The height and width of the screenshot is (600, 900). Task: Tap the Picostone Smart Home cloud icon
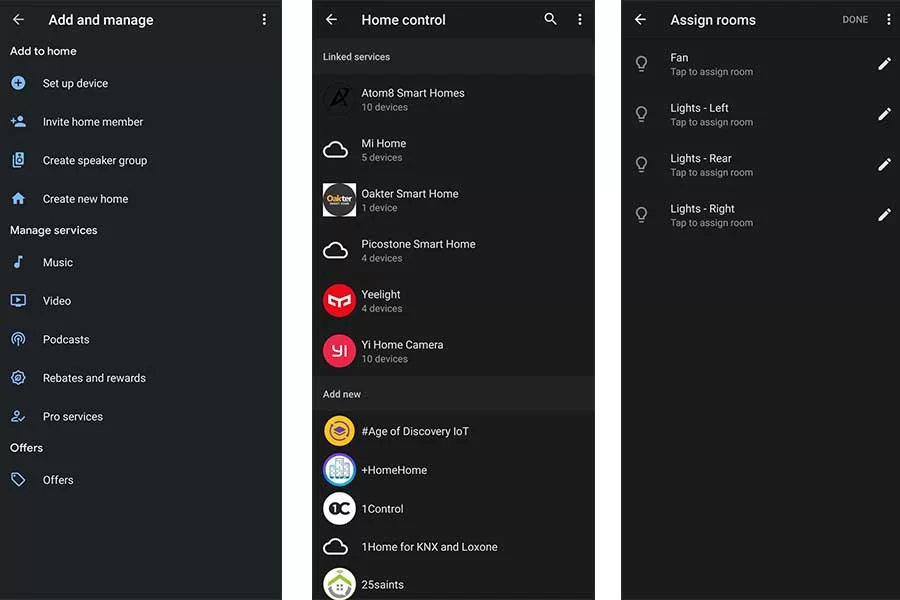click(336, 250)
